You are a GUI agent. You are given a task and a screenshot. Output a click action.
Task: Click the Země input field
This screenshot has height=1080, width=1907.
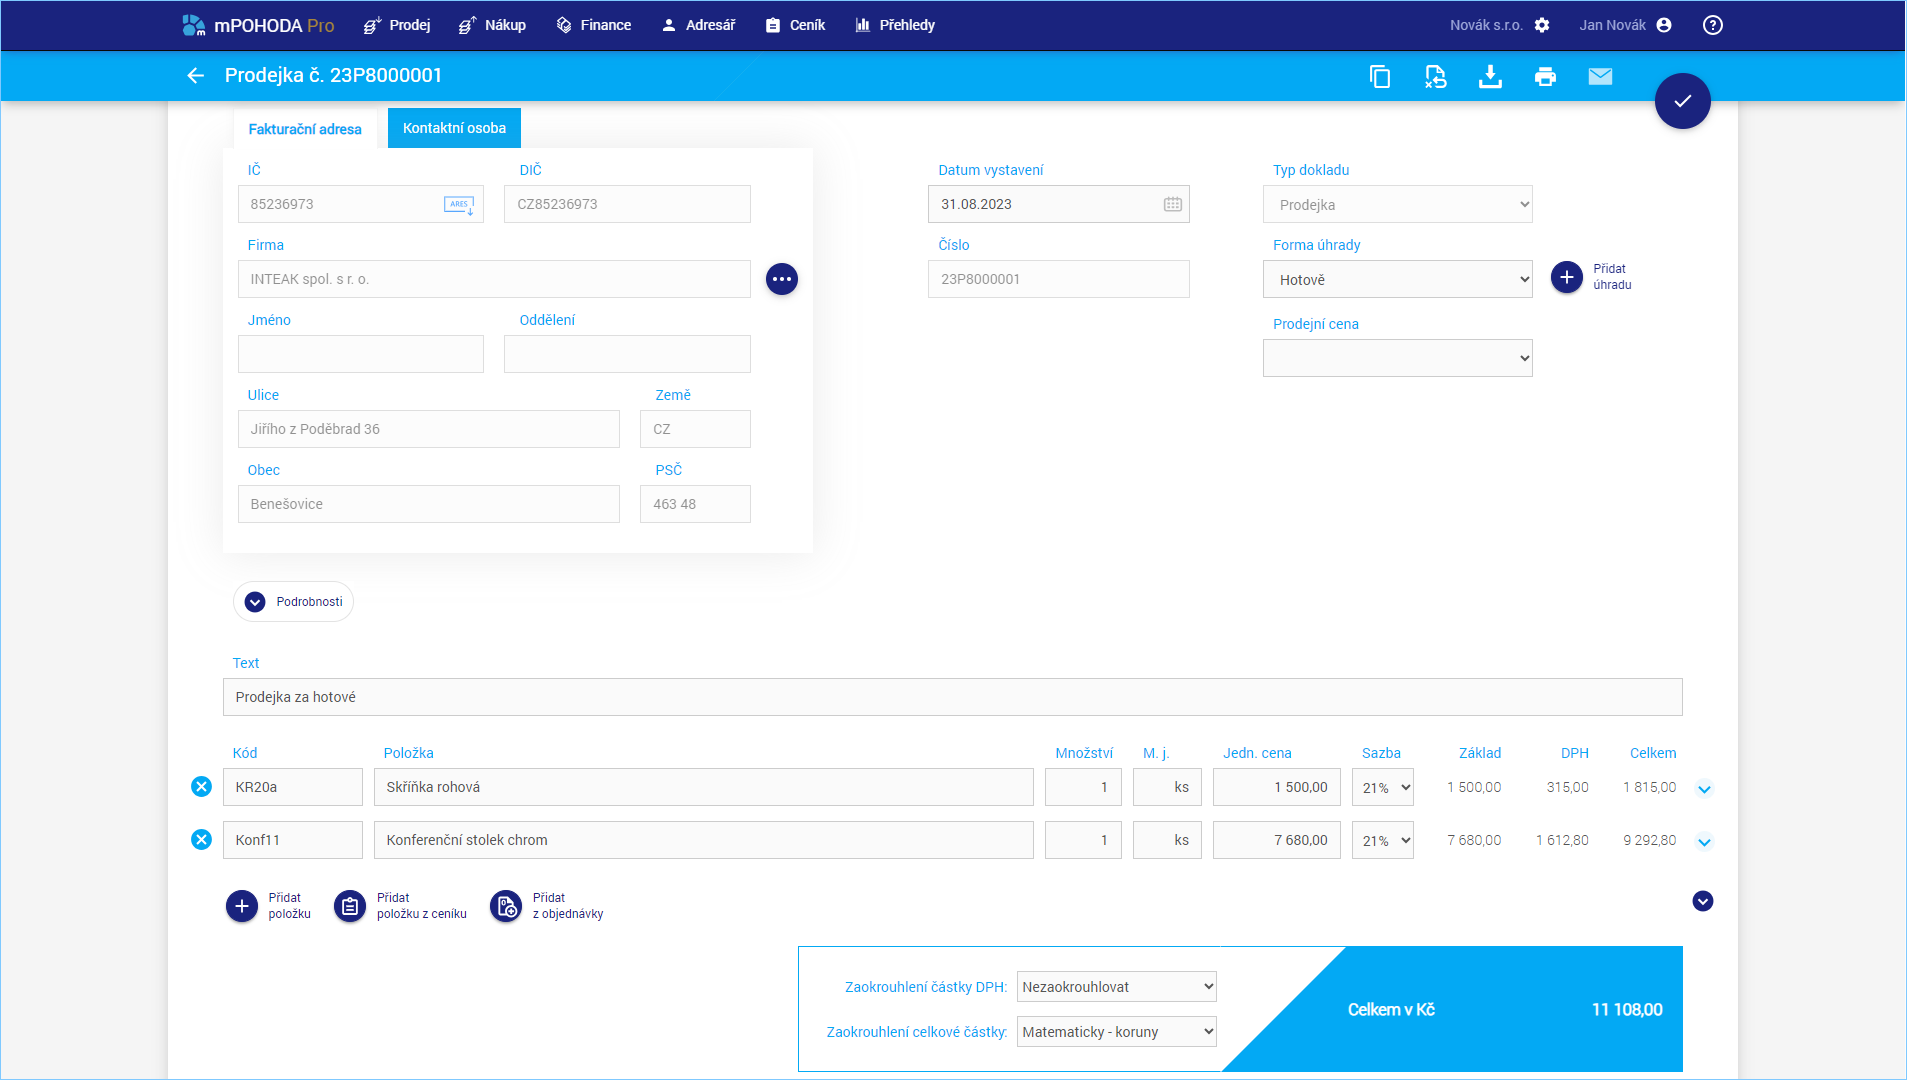point(695,429)
